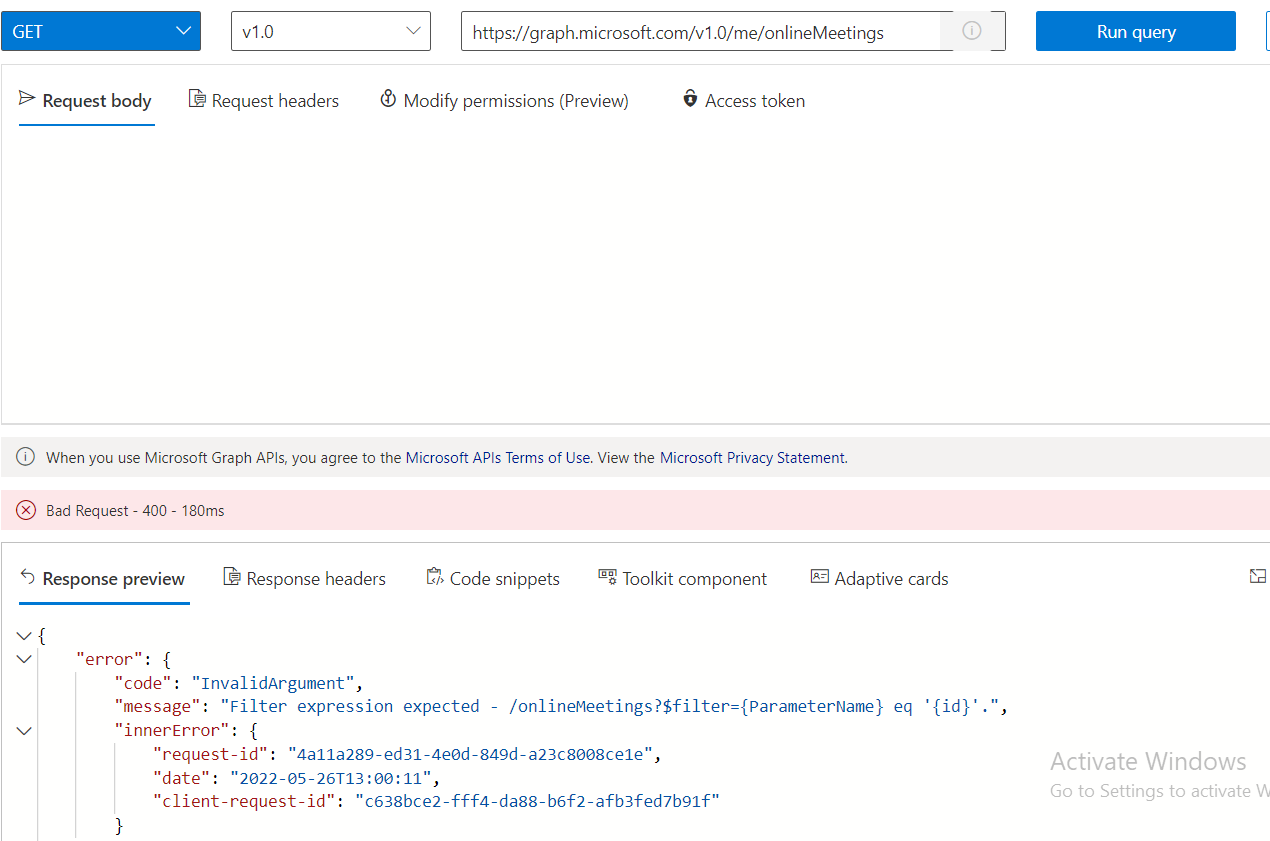
Task: Open the Microsoft Privacy Statement link
Action: 751,457
